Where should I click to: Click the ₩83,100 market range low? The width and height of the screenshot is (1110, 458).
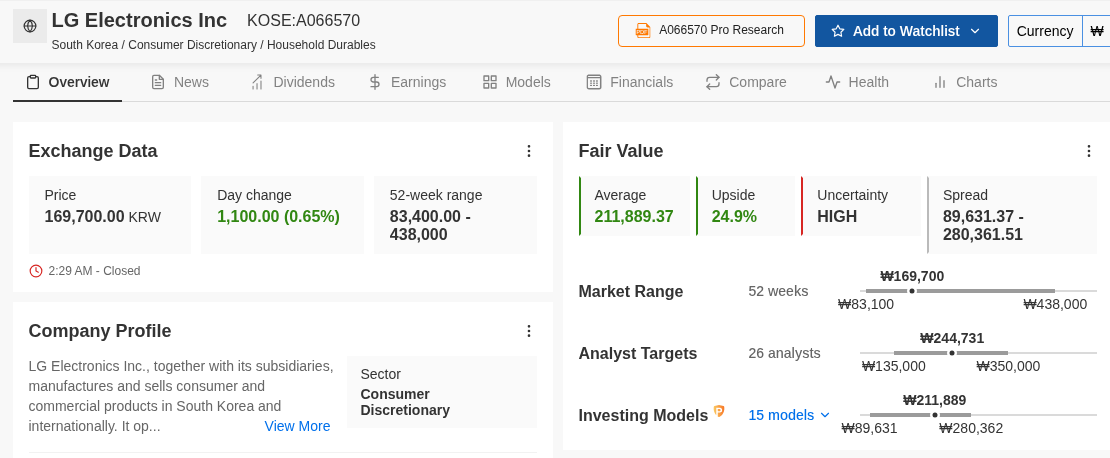tap(866, 304)
